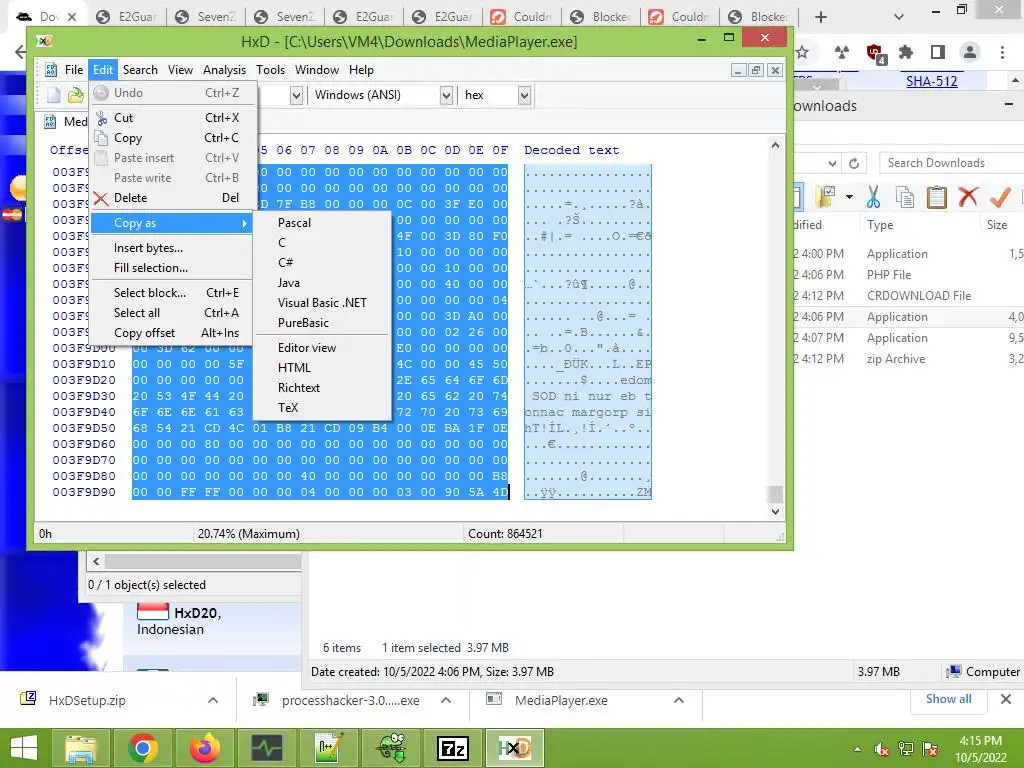Open Chrome side panel icon

[x=938, y=52]
